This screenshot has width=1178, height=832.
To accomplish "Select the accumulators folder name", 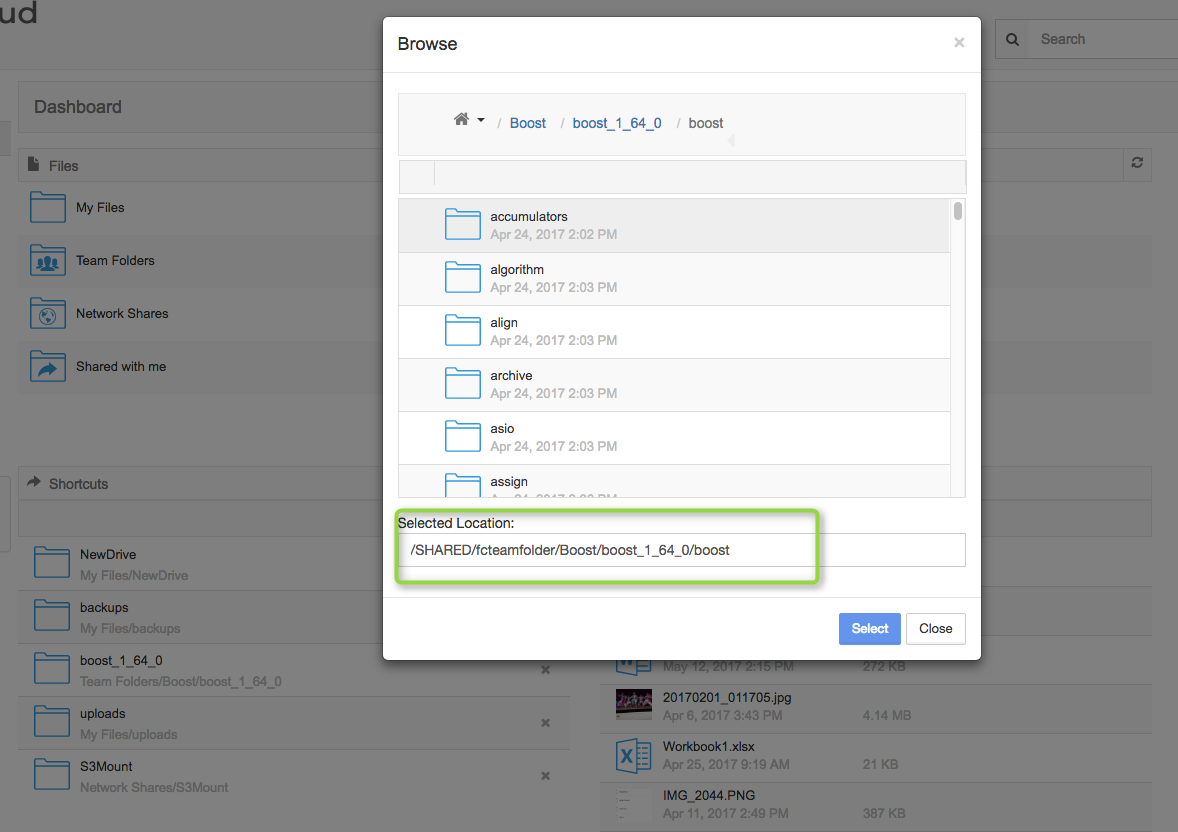I will [529, 216].
